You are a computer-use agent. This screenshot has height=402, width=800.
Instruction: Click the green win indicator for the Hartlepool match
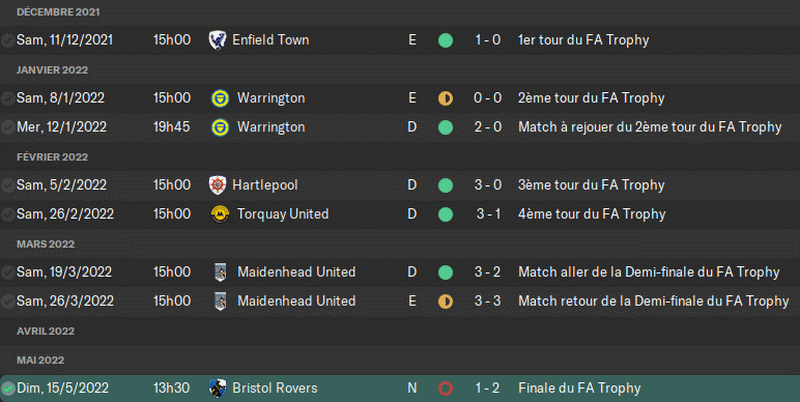(x=445, y=185)
